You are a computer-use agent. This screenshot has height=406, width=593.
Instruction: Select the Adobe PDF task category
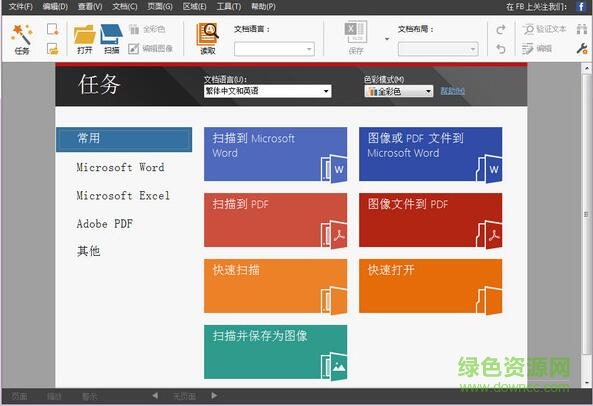105,224
